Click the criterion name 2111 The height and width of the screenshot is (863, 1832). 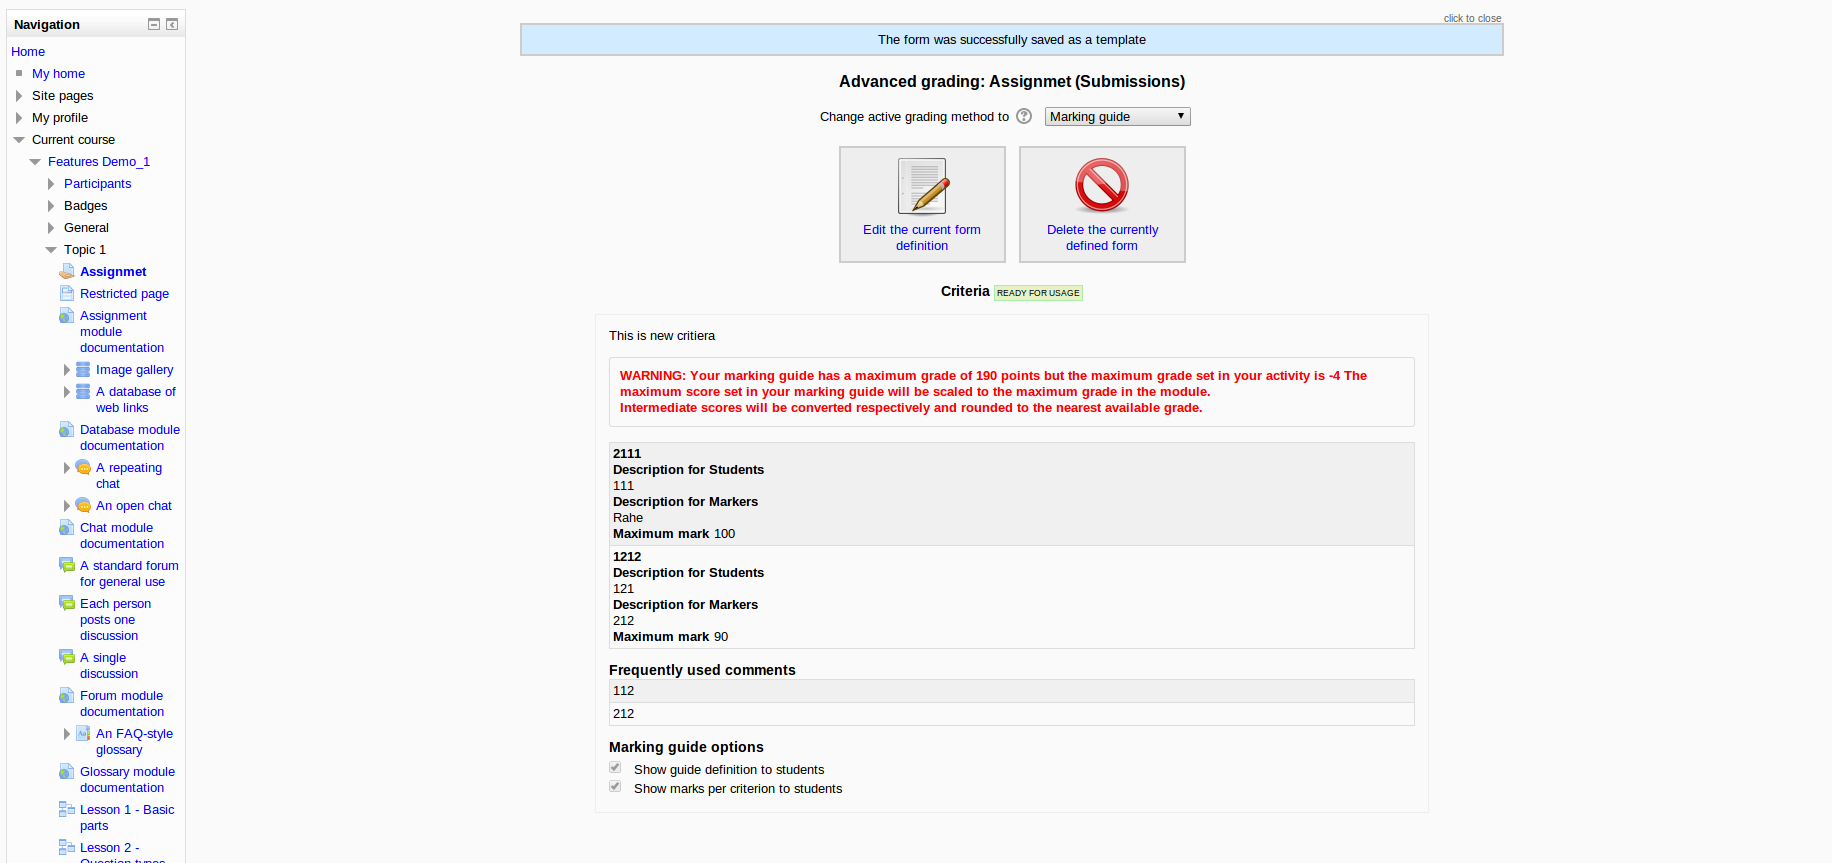click(627, 453)
